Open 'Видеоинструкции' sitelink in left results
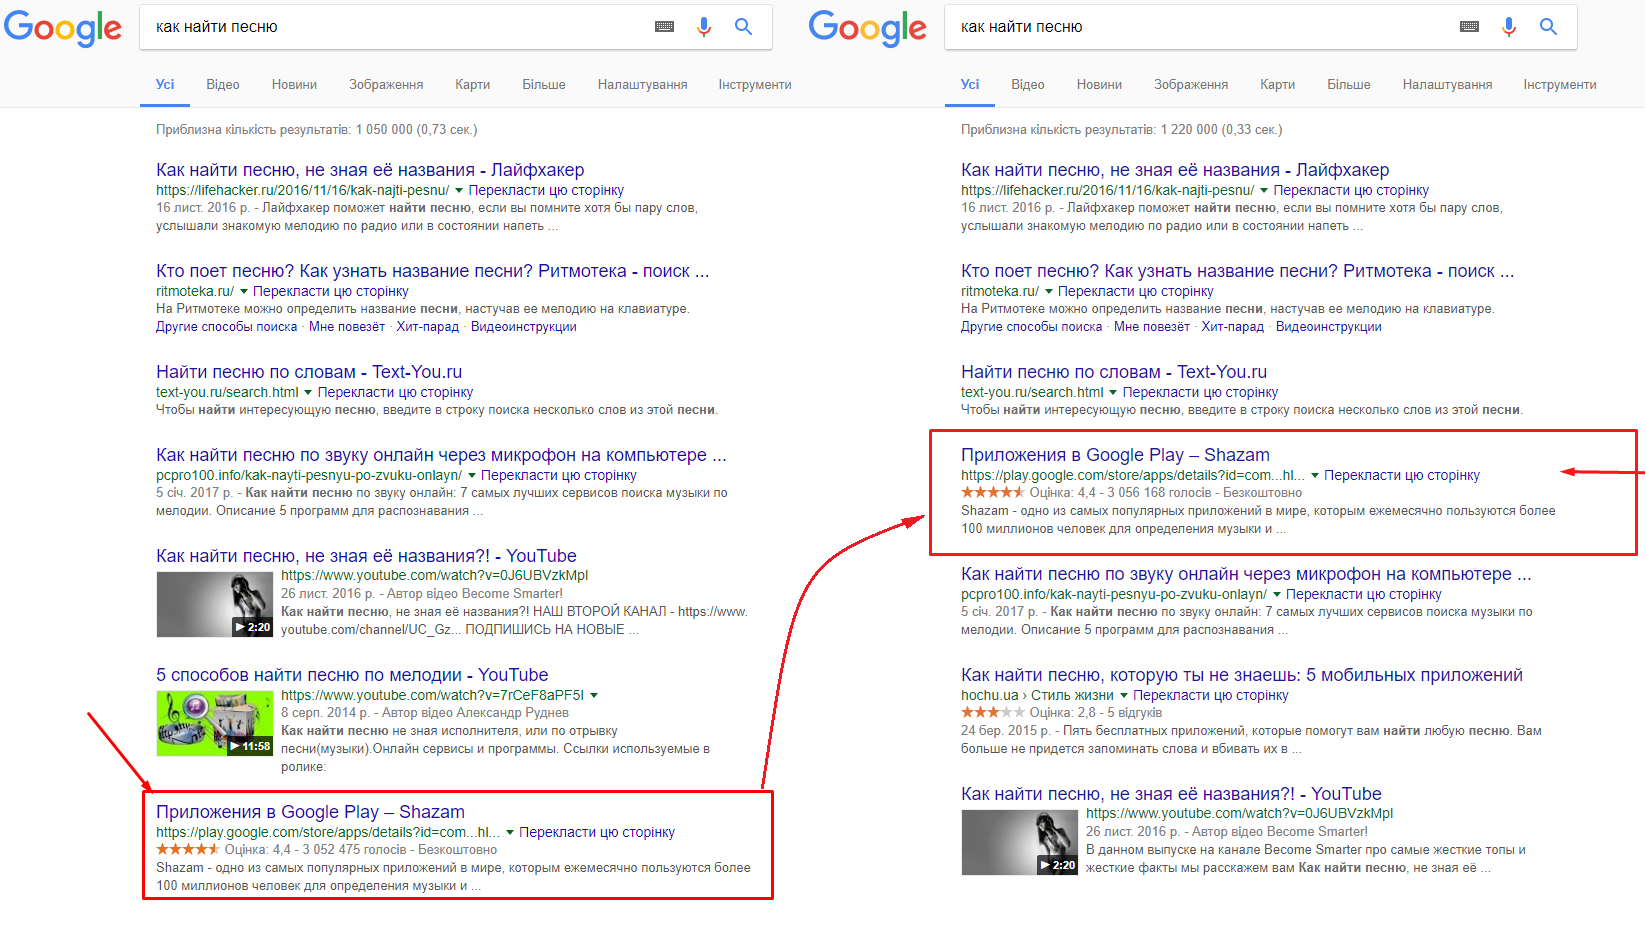Image resolution: width=1646 pixels, height=935 pixels. [523, 327]
